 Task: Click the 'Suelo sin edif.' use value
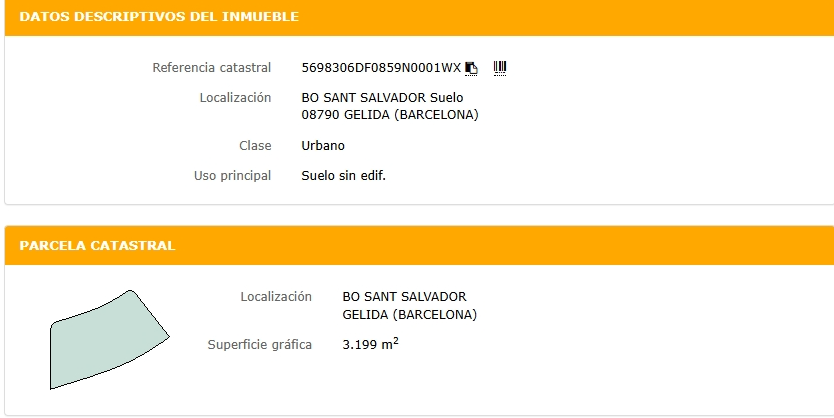point(343,176)
